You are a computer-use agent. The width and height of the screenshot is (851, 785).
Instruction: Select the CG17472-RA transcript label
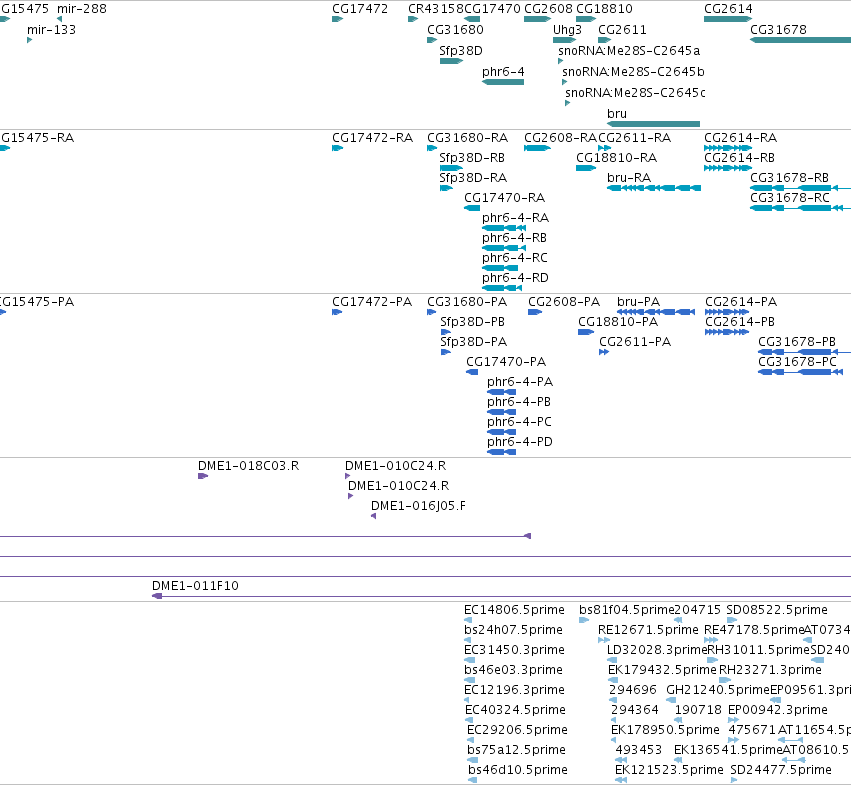pyautogui.click(x=372, y=138)
